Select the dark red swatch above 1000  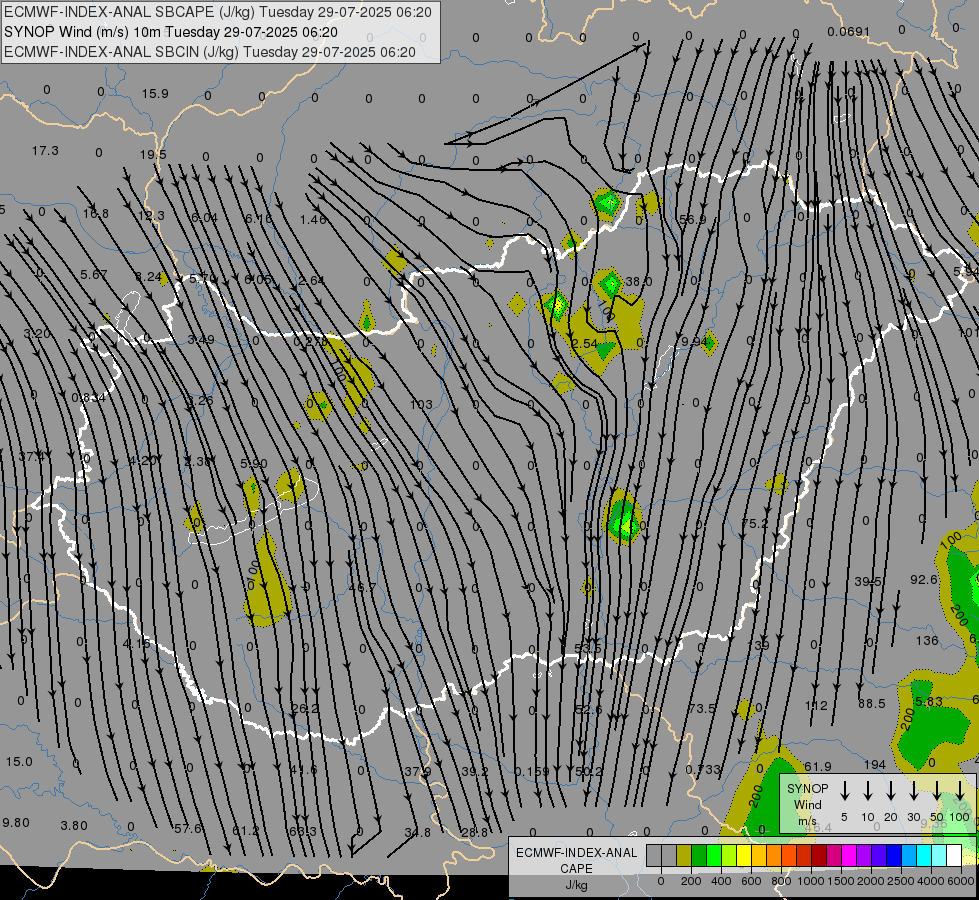pyautogui.click(x=819, y=856)
